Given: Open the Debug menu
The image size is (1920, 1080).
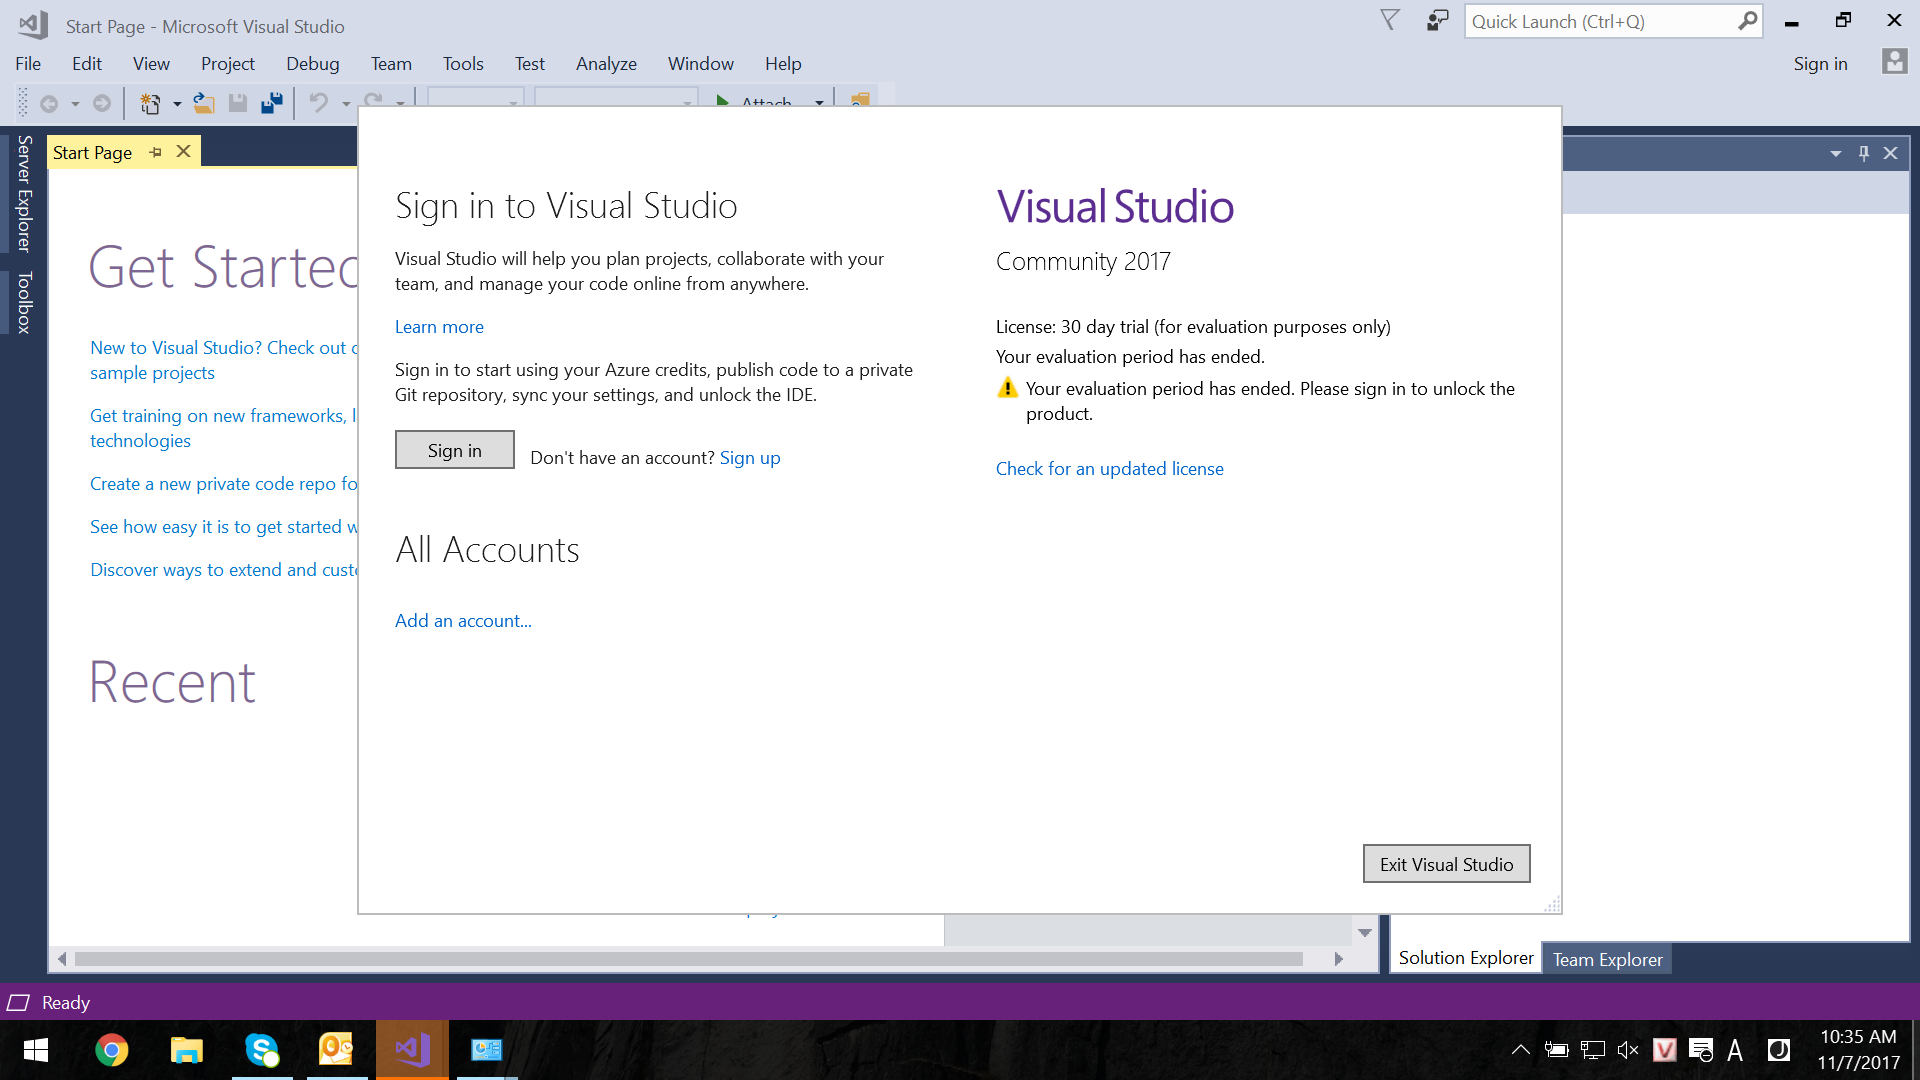Looking at the screenshot, I should [x=313, y=63].
